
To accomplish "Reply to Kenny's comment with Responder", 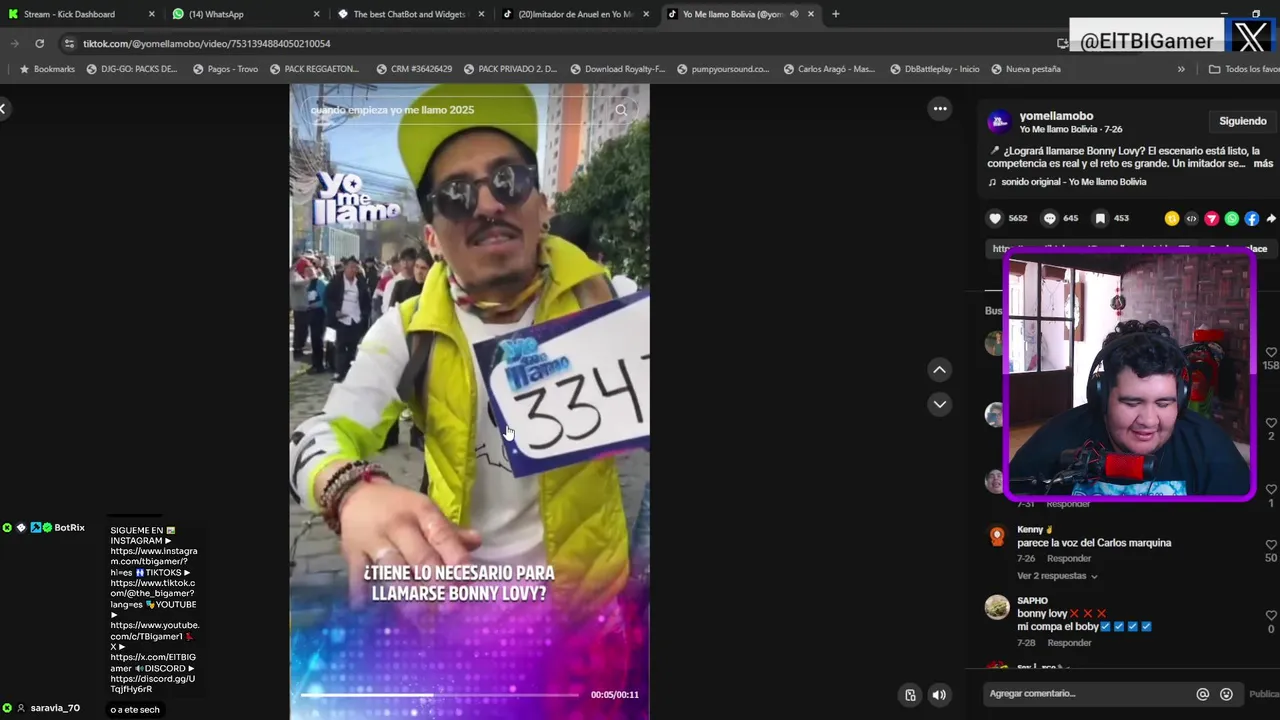I will [1069, 559].
